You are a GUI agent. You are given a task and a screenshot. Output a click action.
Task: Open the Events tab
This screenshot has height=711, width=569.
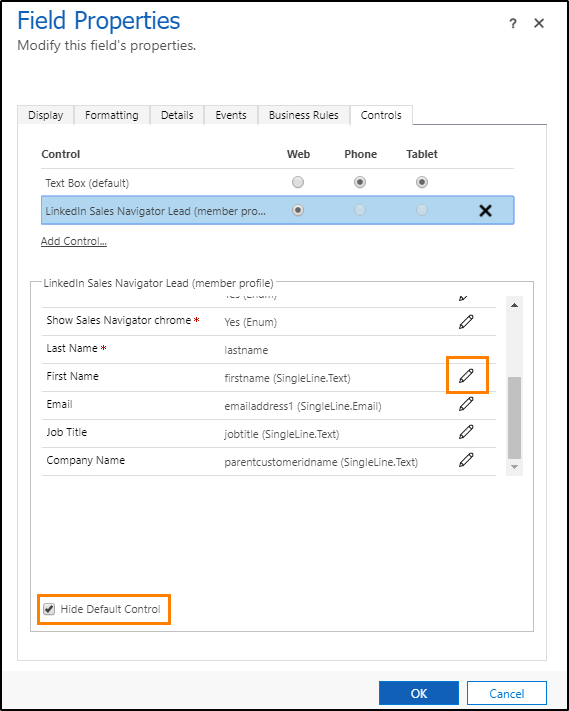pos(231,115)
